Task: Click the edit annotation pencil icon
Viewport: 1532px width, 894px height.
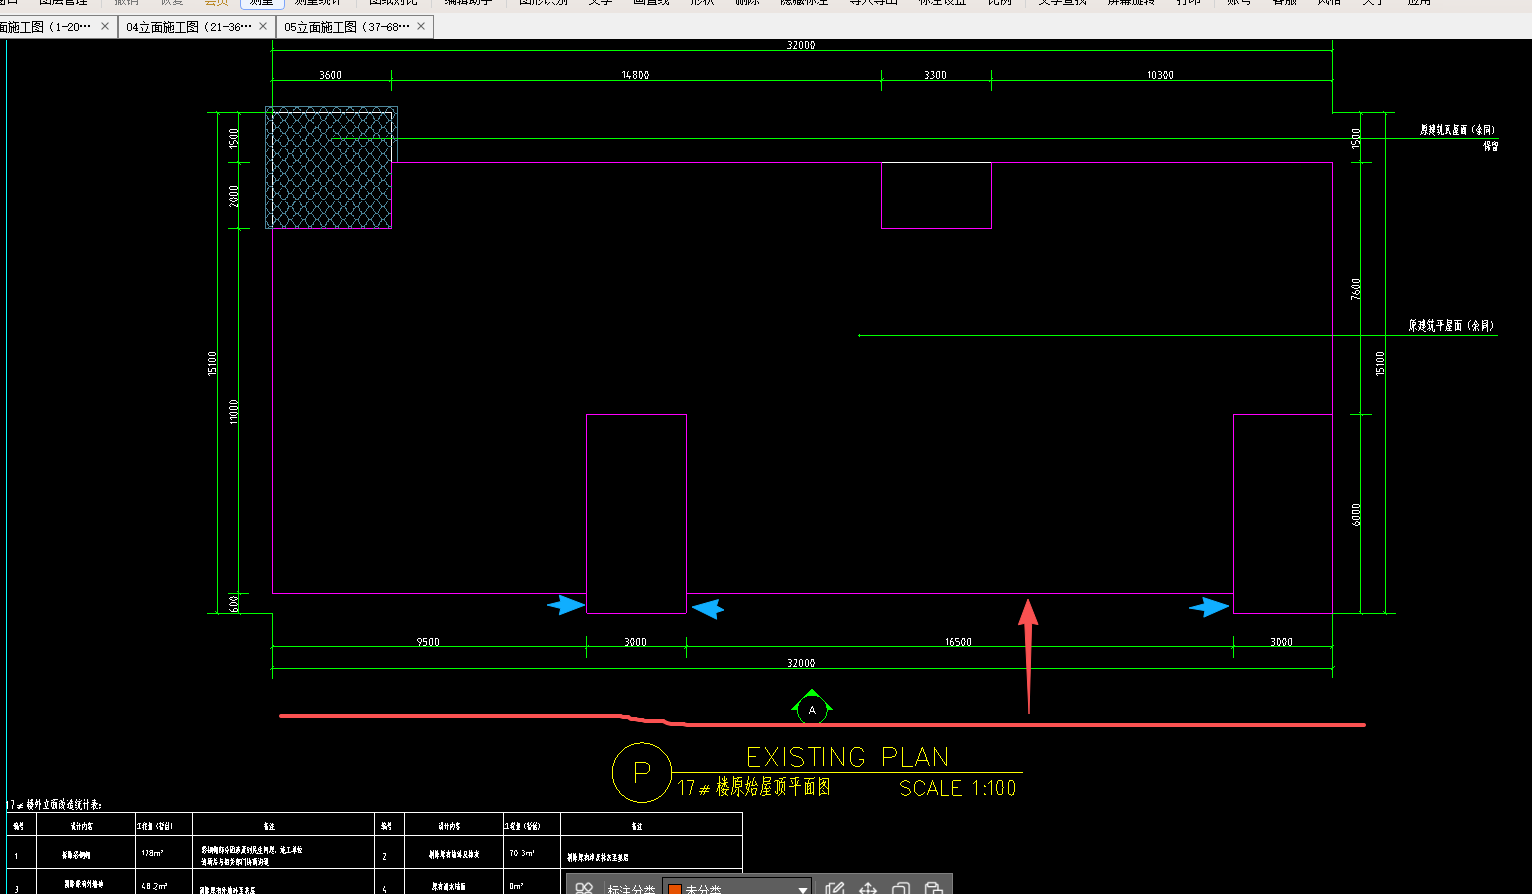Action: pos(836,888)
